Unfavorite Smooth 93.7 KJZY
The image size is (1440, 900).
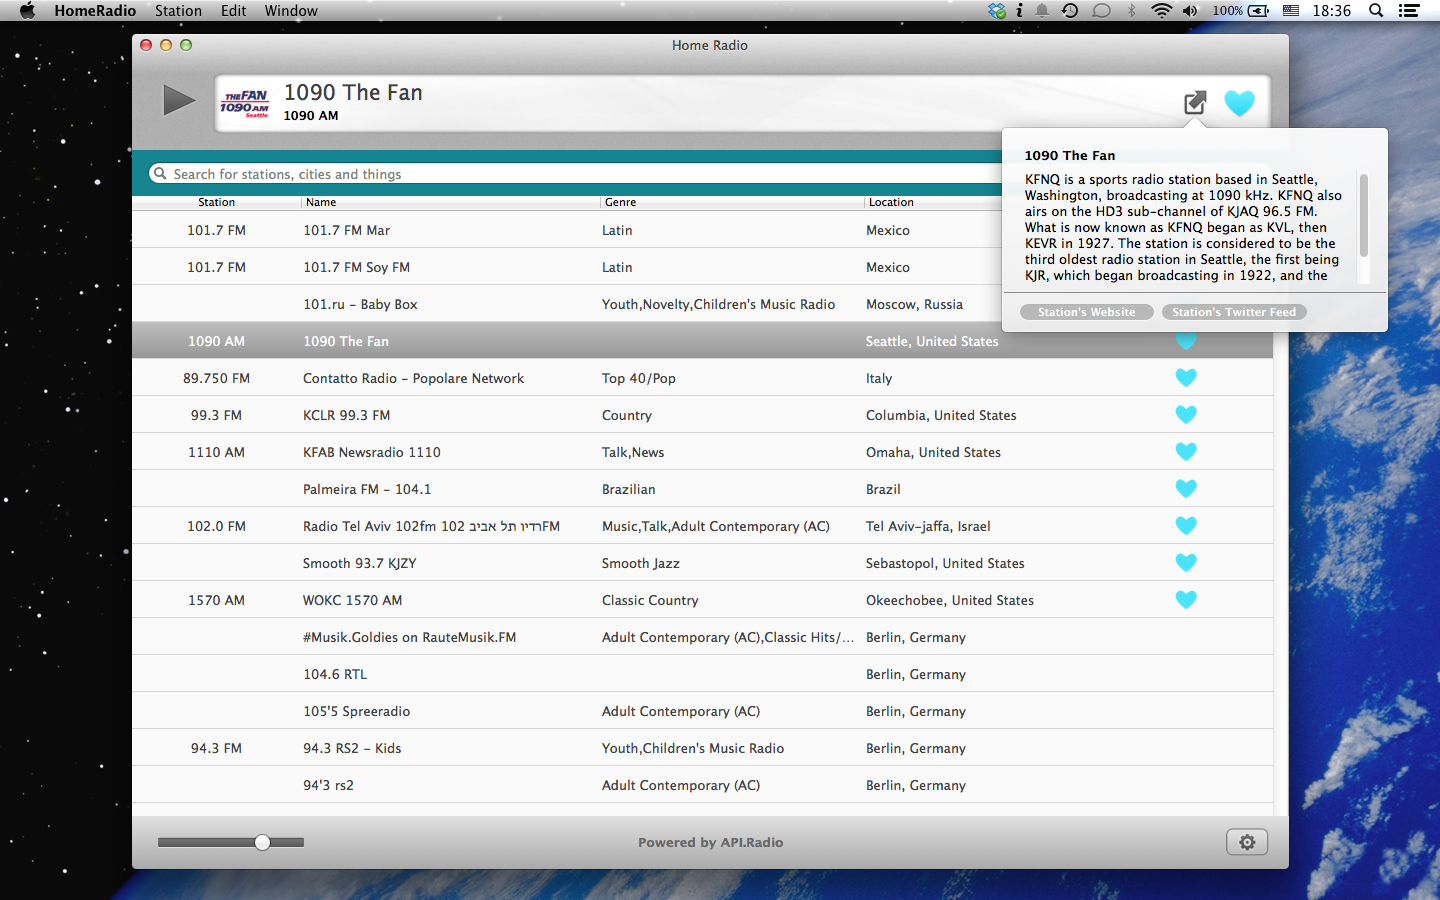[1186, 563]
